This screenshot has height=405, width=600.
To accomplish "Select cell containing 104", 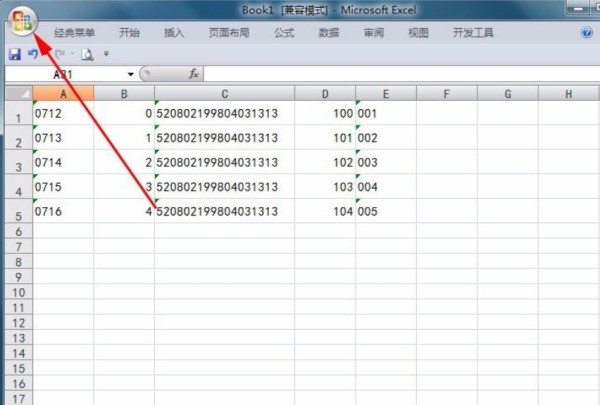I will (x=325, y=211).
